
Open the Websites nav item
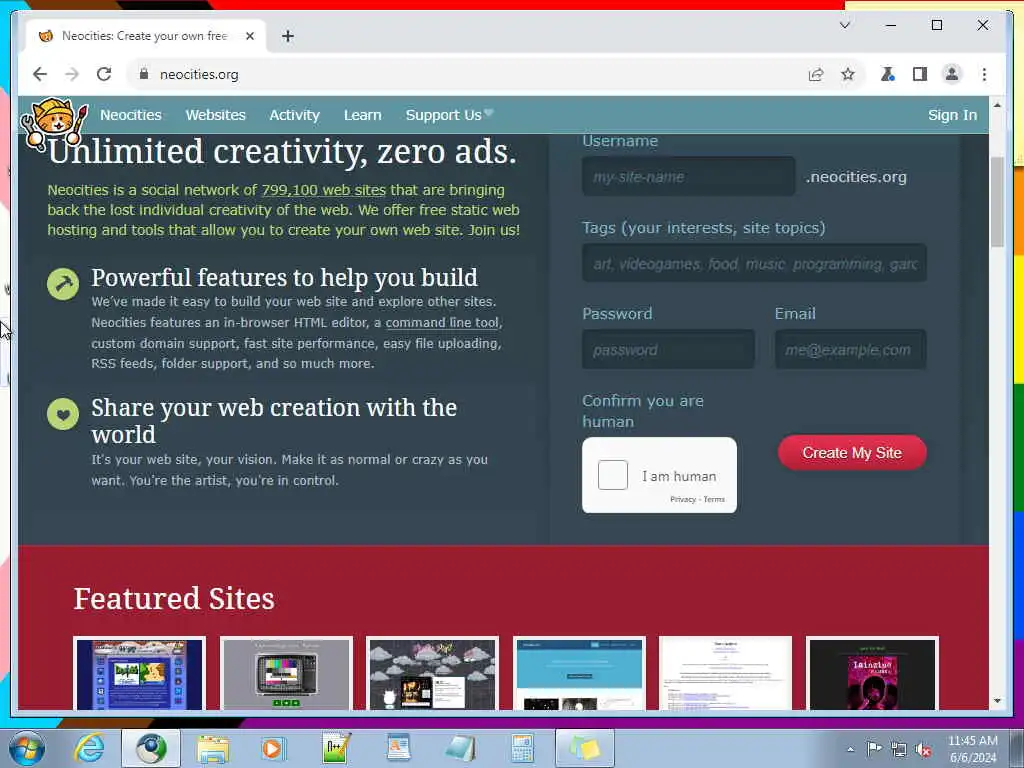(x=216, y=115)
